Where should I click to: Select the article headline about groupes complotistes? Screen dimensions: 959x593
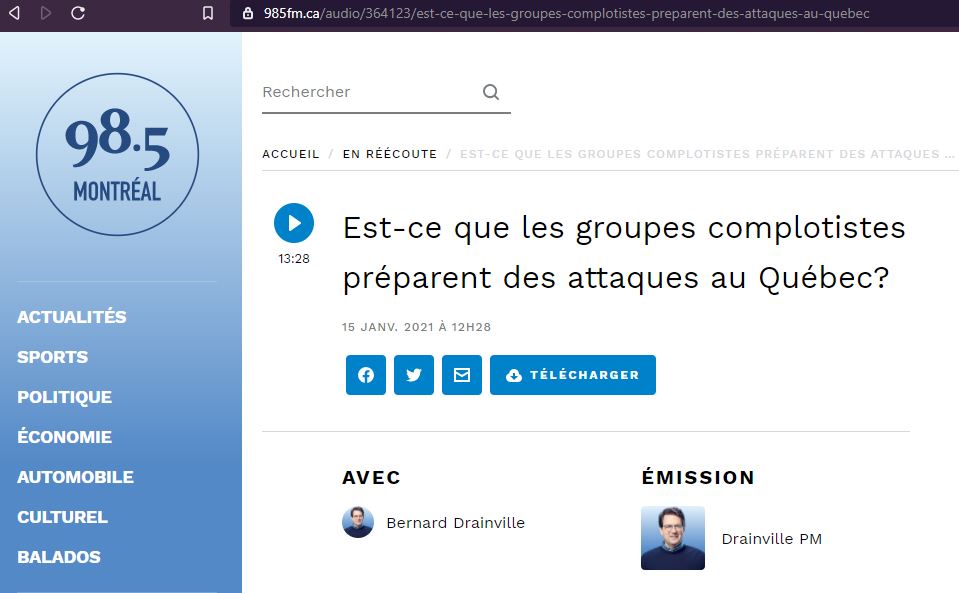pos(624,252)
